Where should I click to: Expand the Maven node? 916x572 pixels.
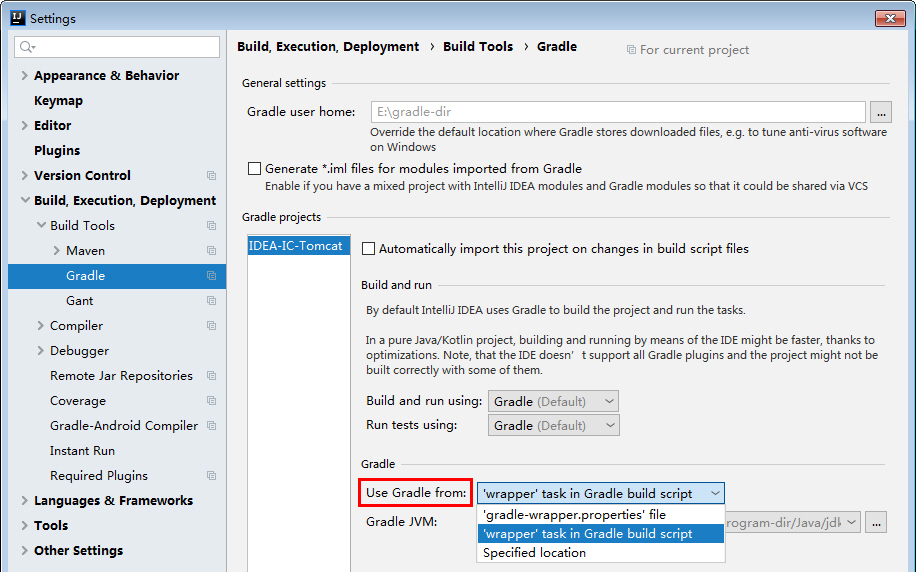pyautogui.click(x=57, y=251)
